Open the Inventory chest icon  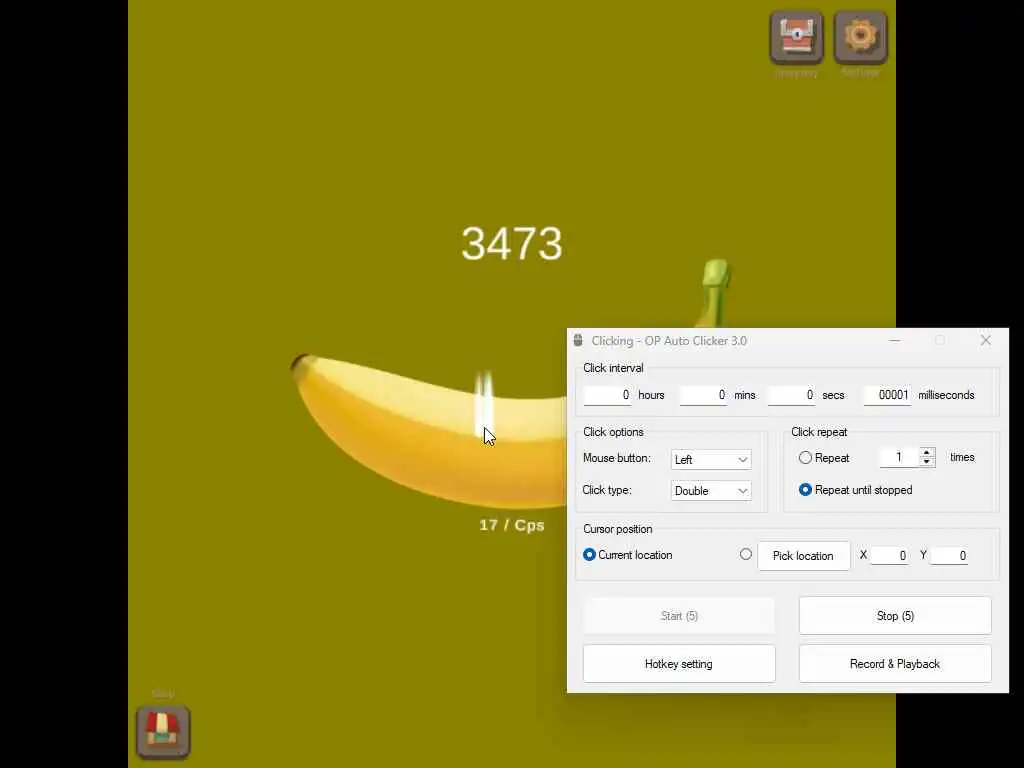point(796,37)
